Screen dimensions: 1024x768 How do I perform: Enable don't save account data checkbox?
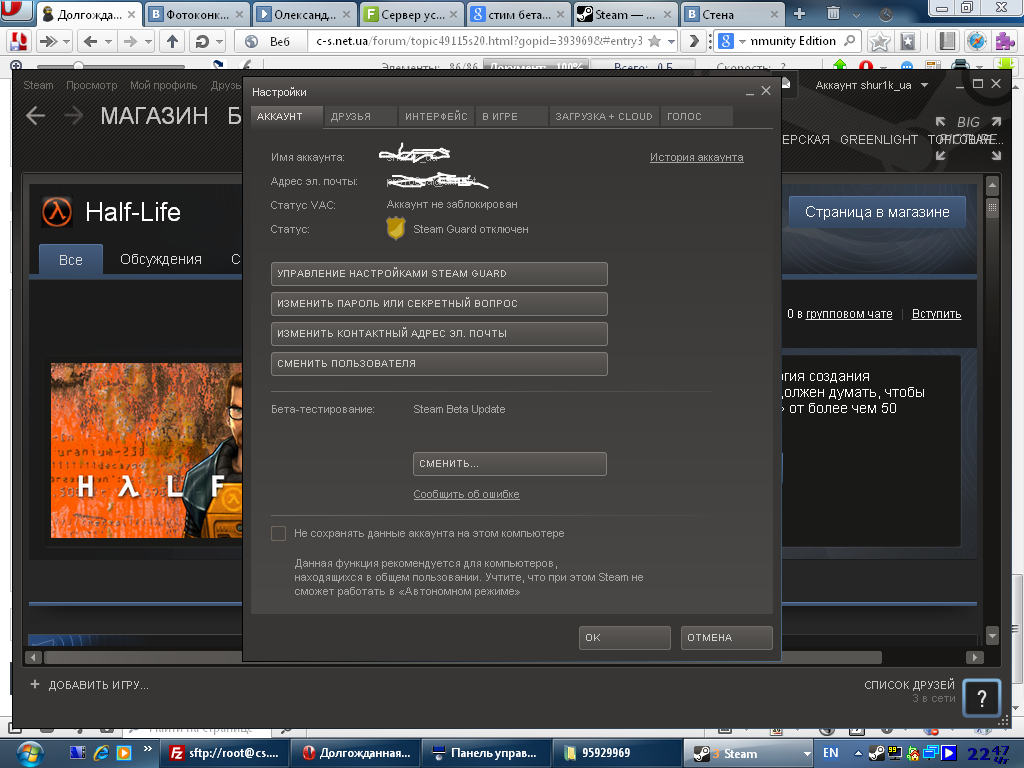point(278,534)
